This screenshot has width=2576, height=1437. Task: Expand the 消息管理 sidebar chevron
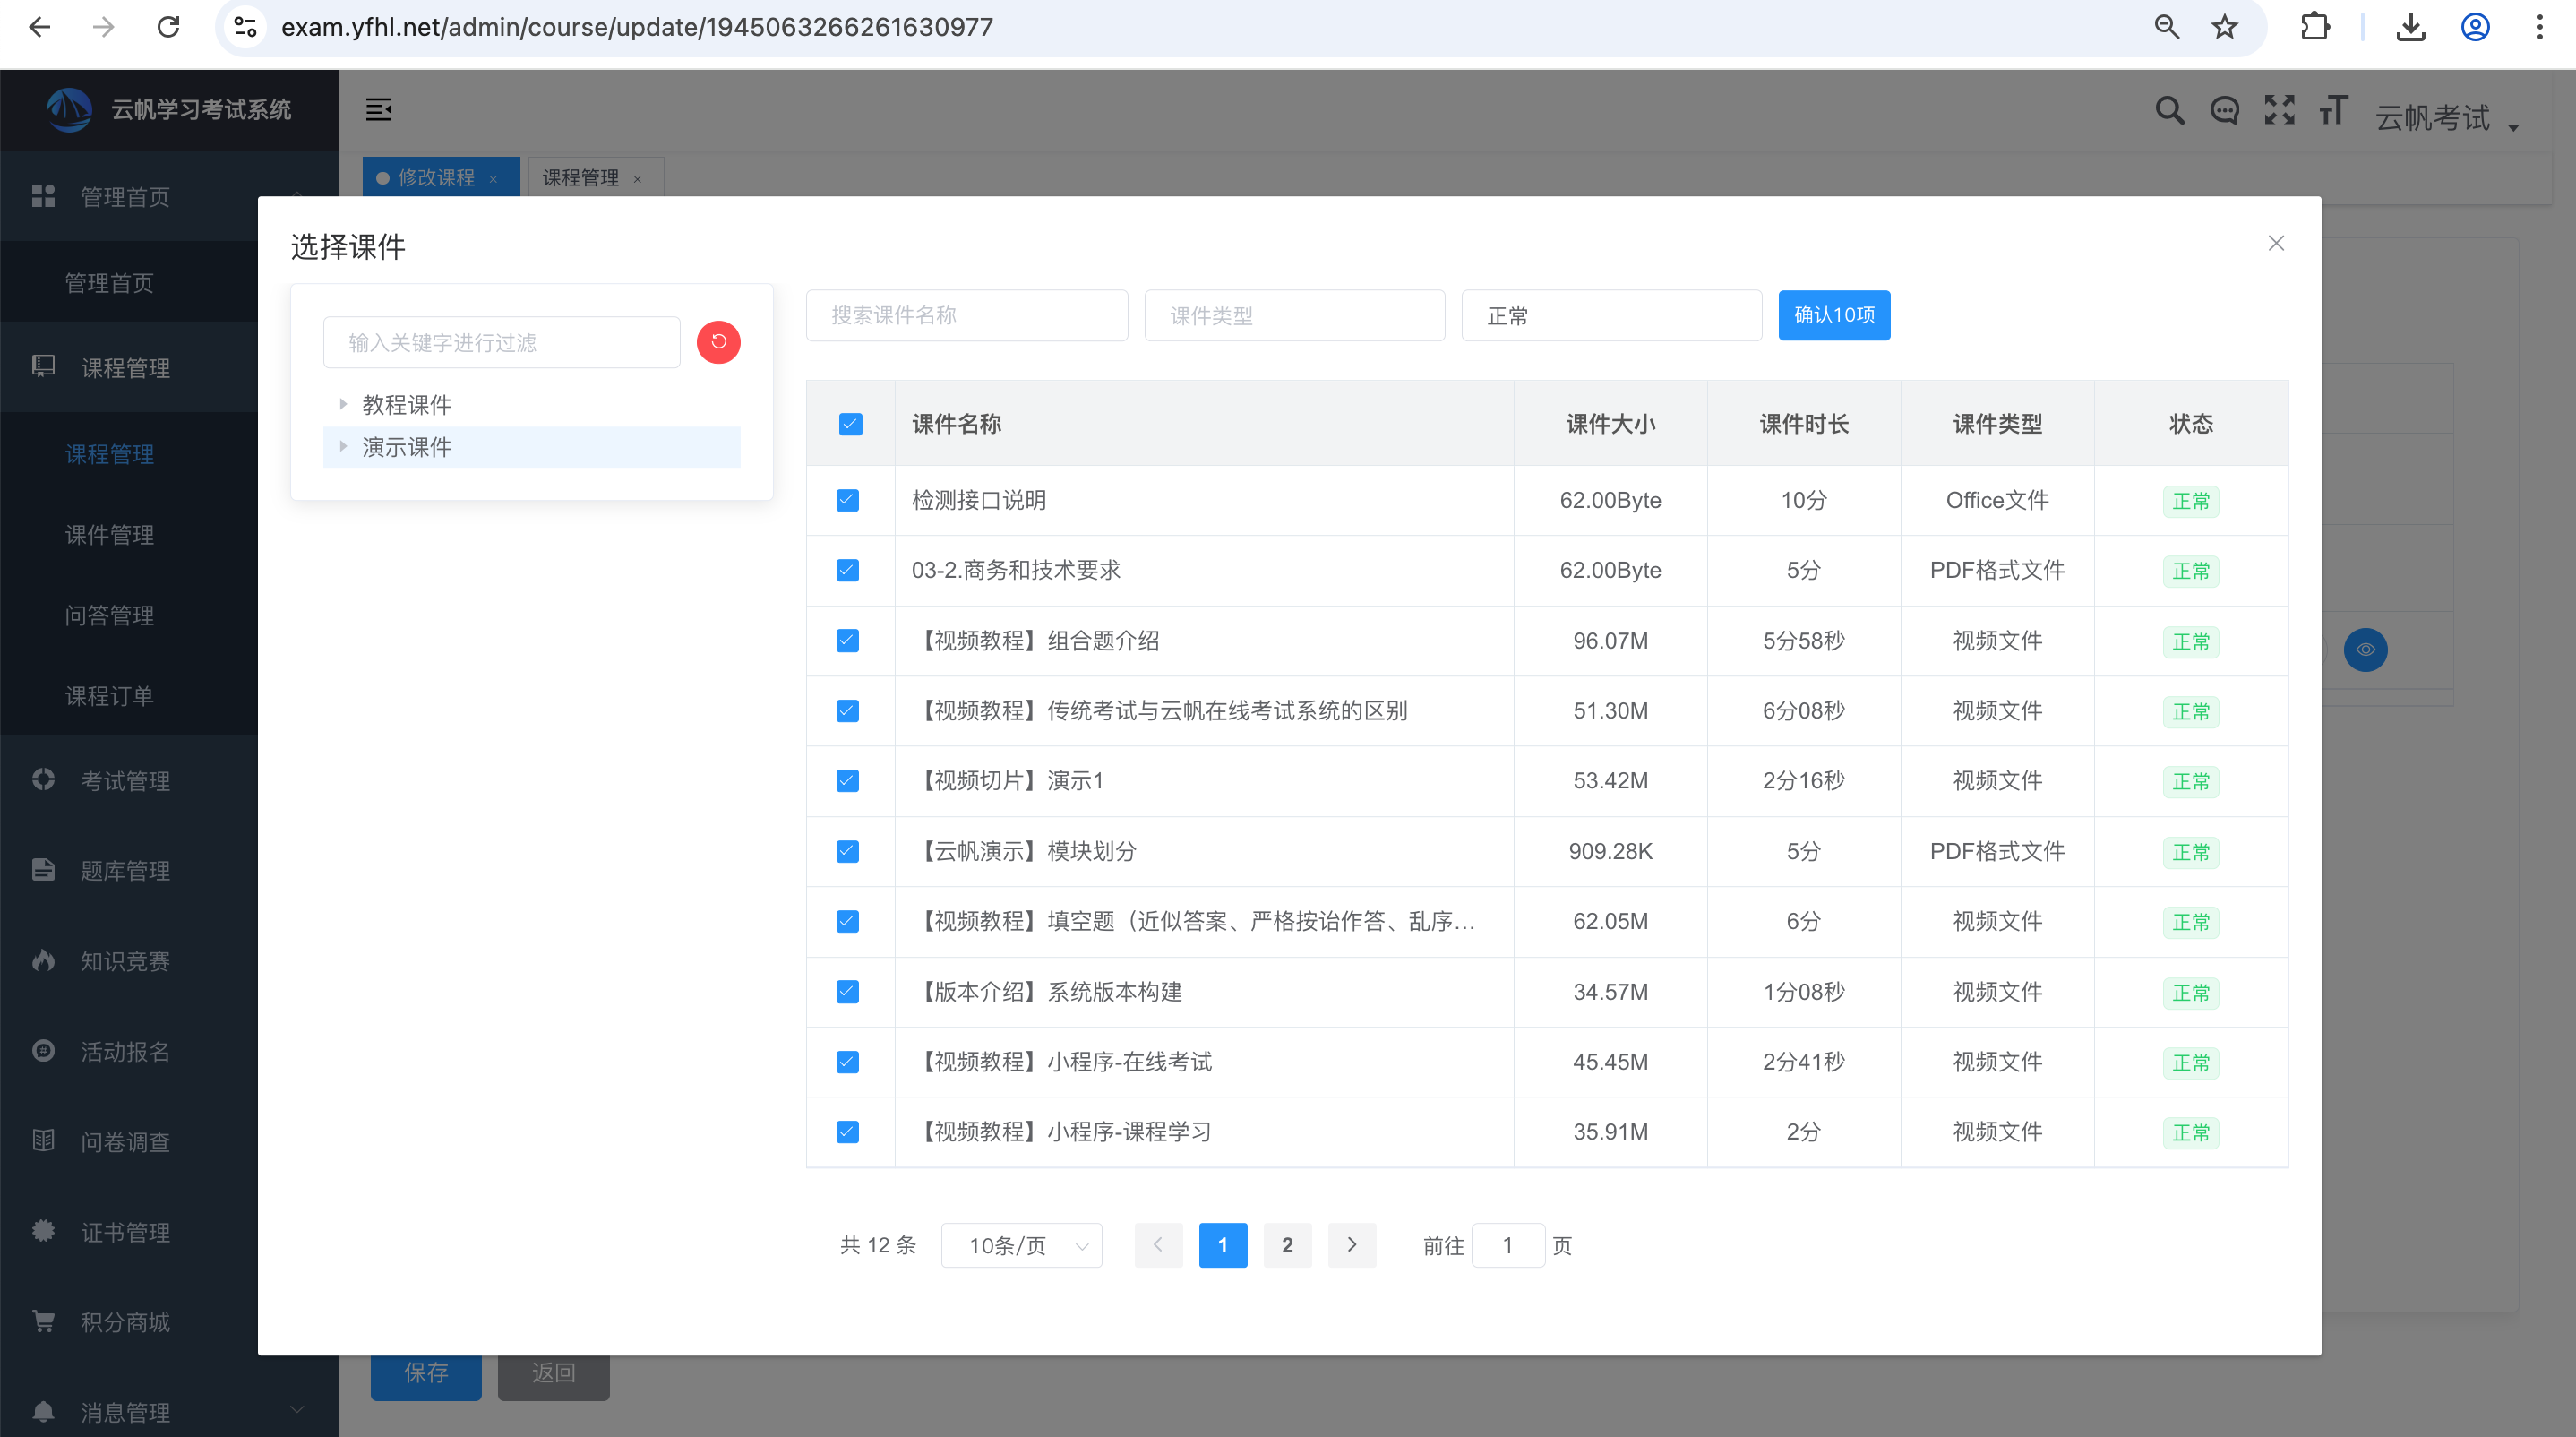click(297, 1410)
